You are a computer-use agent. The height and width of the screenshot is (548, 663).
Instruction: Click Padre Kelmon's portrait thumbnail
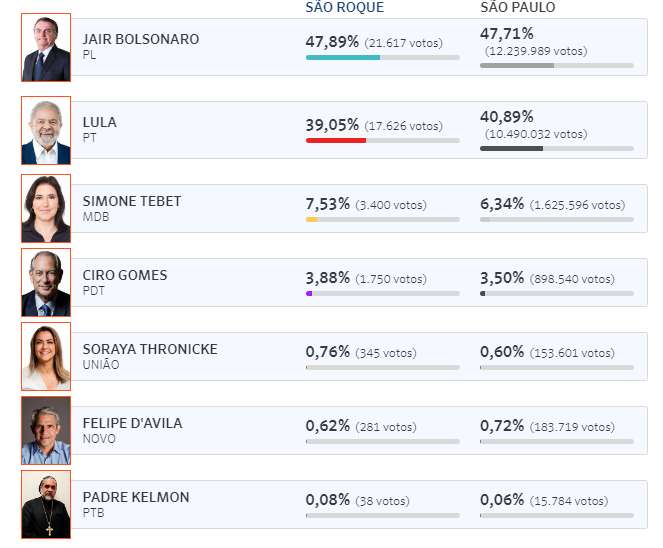[x=46, y=504]
